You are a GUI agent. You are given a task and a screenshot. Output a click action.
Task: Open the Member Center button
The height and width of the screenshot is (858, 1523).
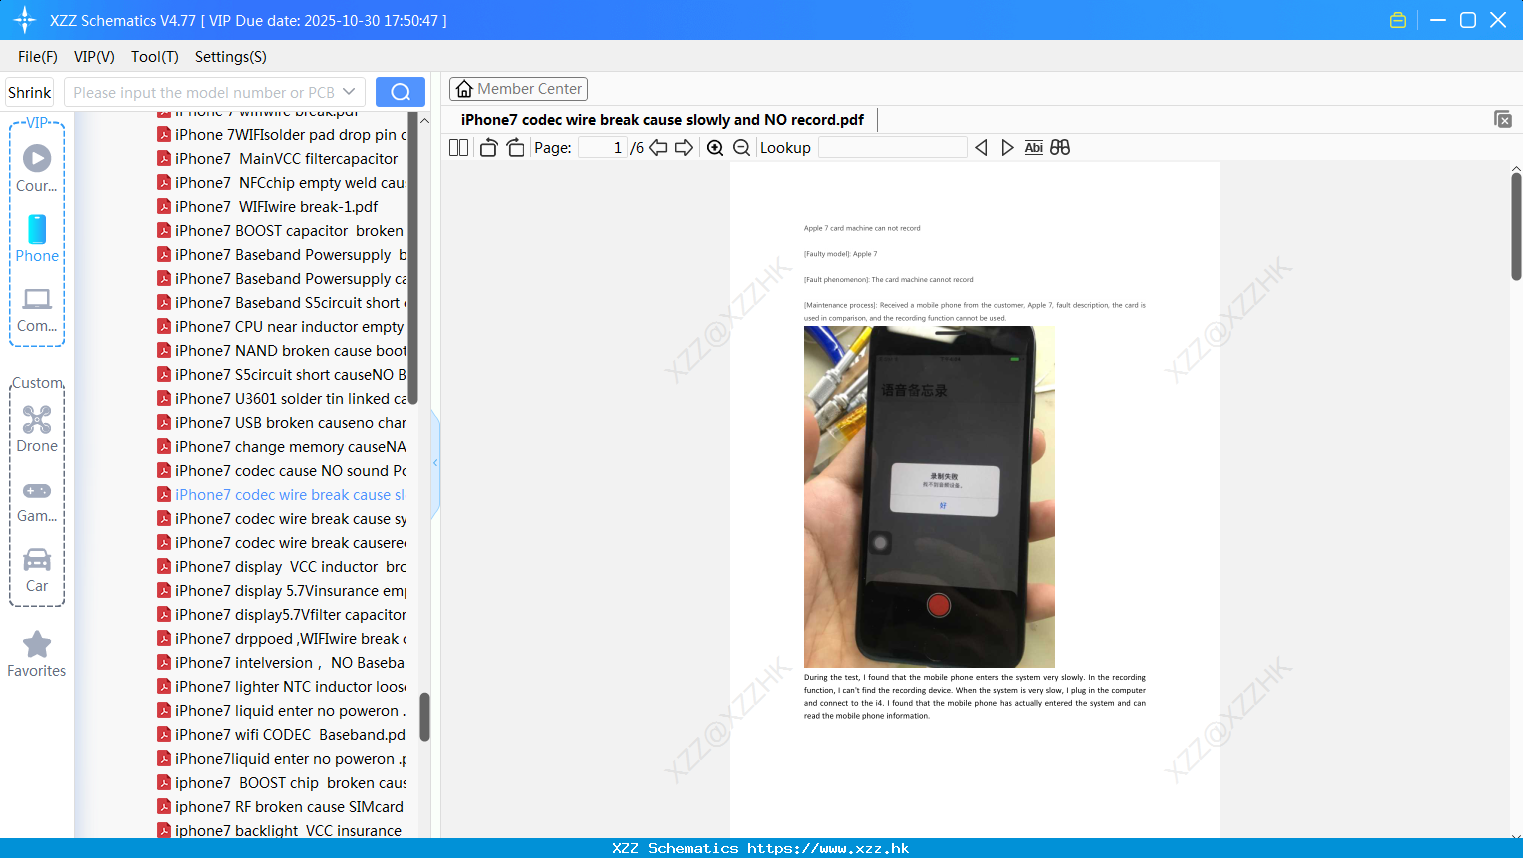point(518,89)
